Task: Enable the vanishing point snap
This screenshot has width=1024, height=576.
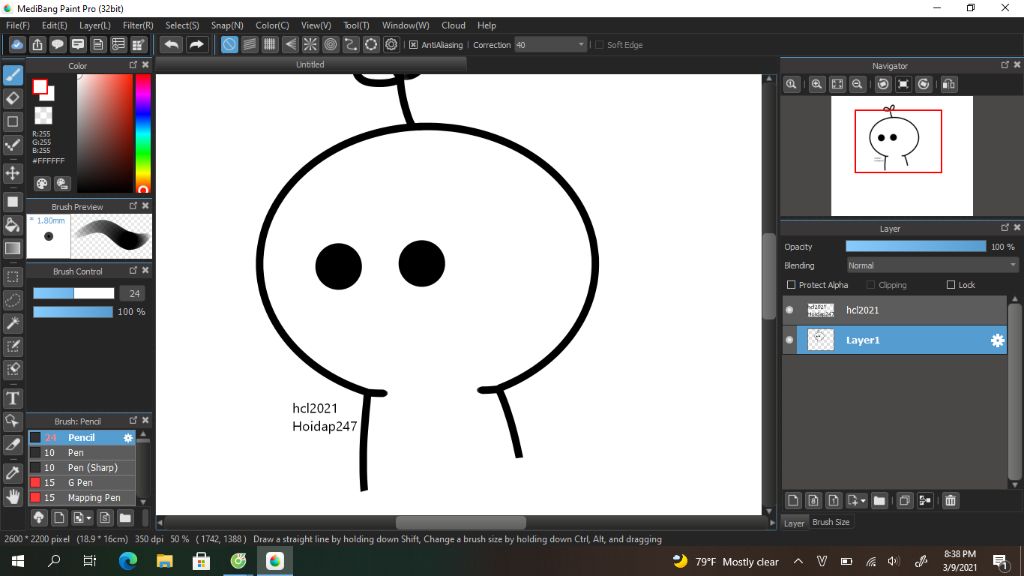Action: click(290, 44)
